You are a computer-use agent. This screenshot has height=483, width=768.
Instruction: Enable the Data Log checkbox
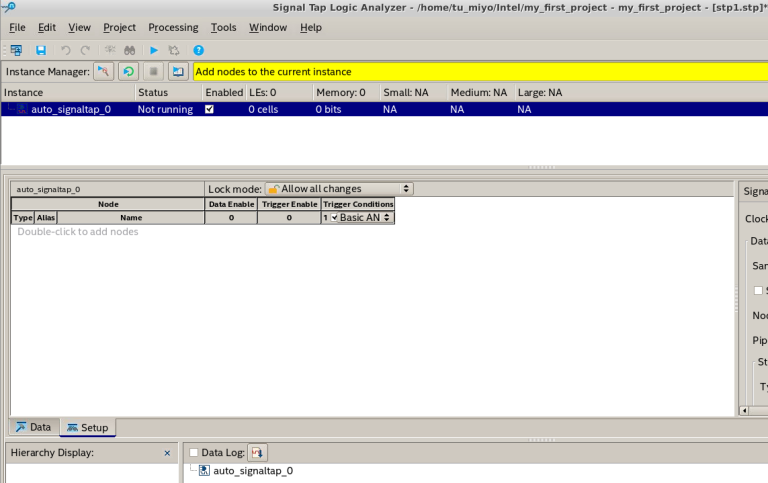[194, 453]
